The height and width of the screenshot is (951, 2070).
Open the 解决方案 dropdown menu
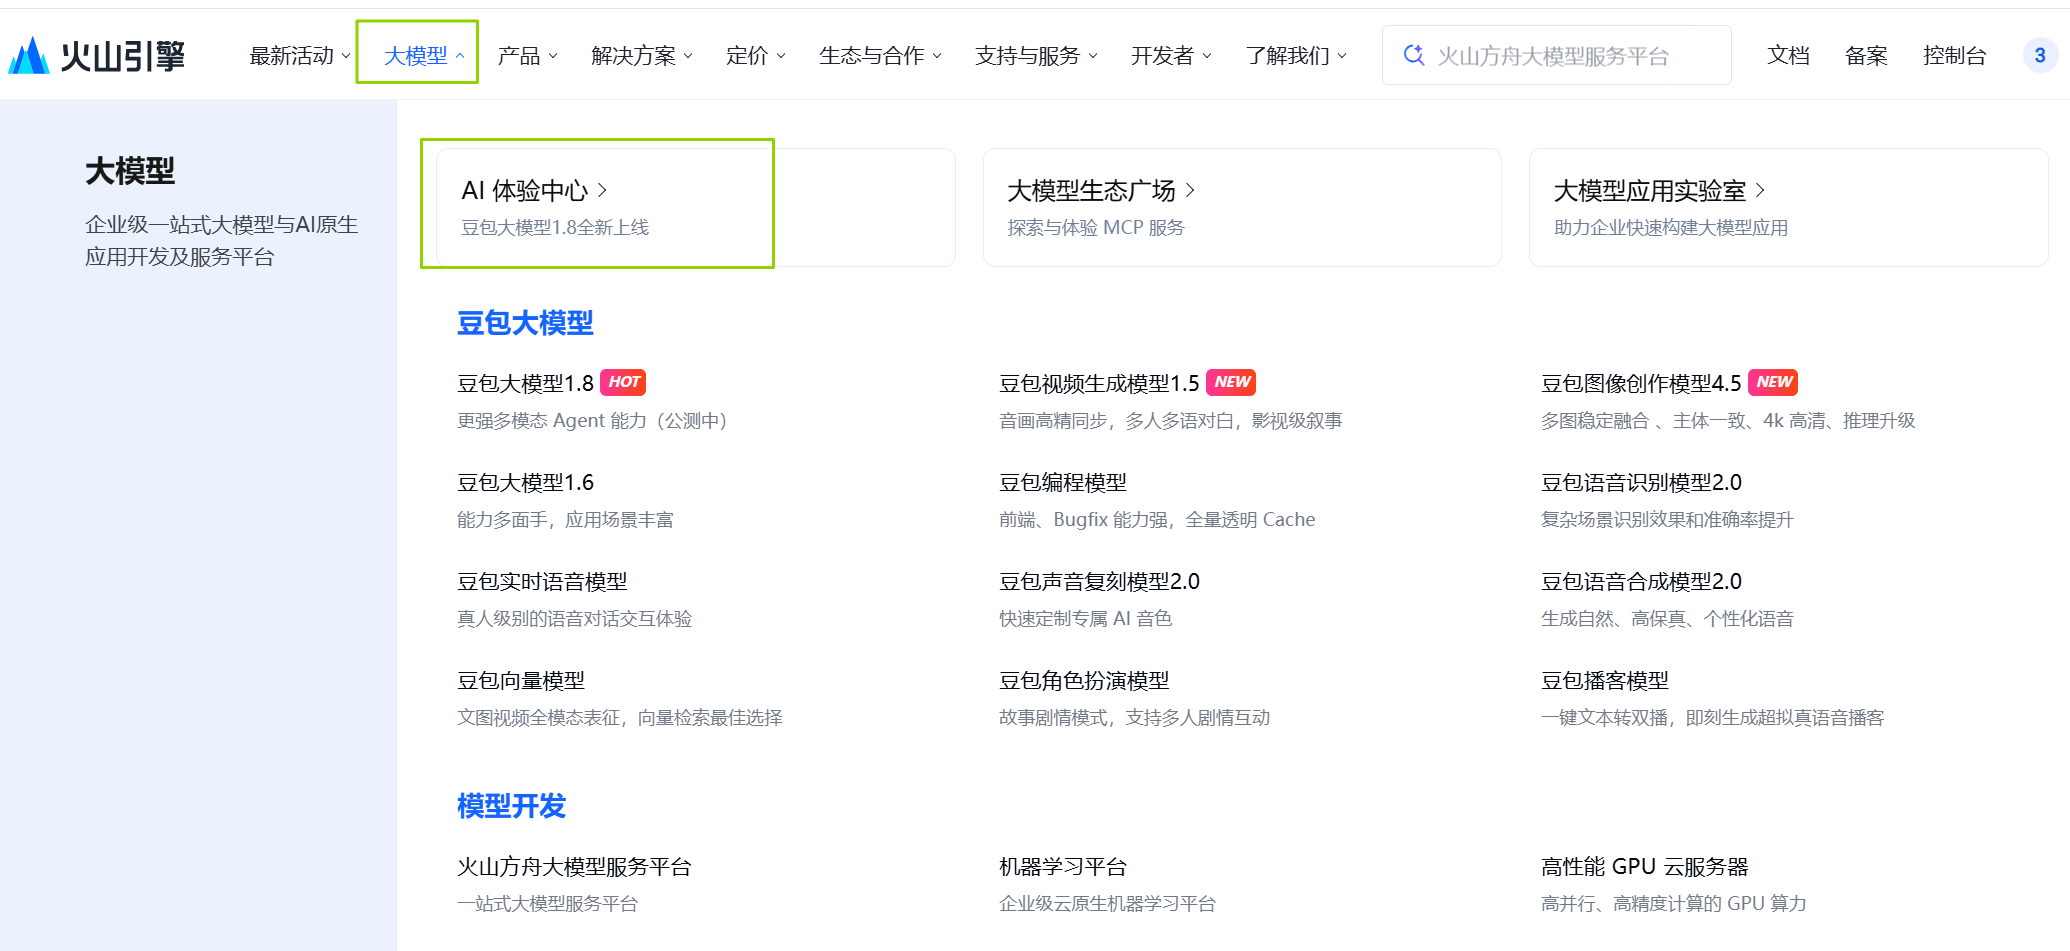[x=641, y=56]
